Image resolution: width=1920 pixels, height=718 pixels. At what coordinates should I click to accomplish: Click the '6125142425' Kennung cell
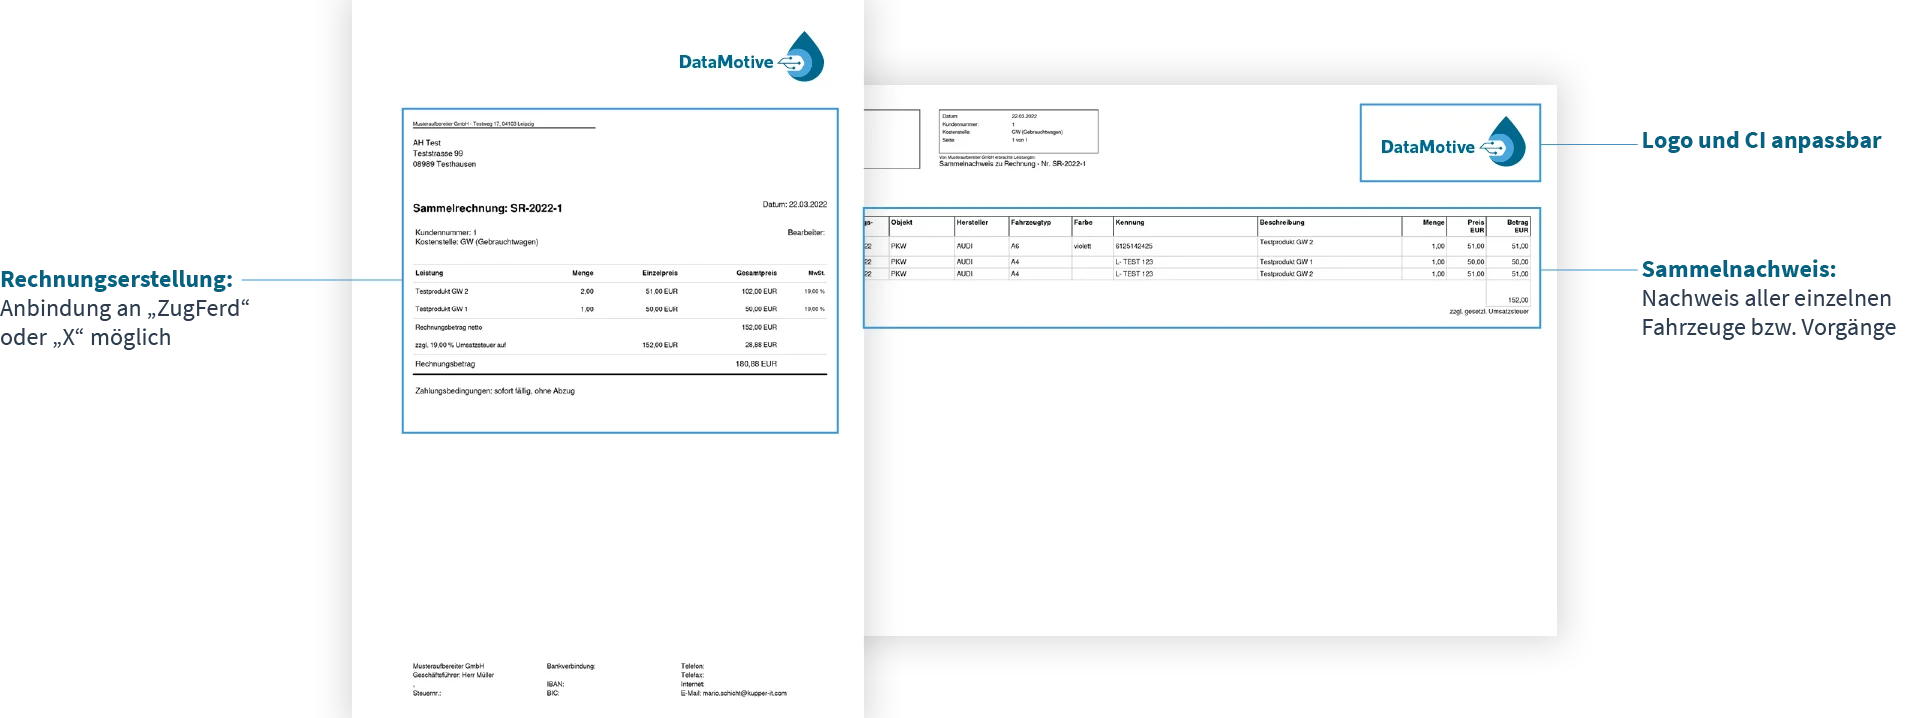point(1134,246)
